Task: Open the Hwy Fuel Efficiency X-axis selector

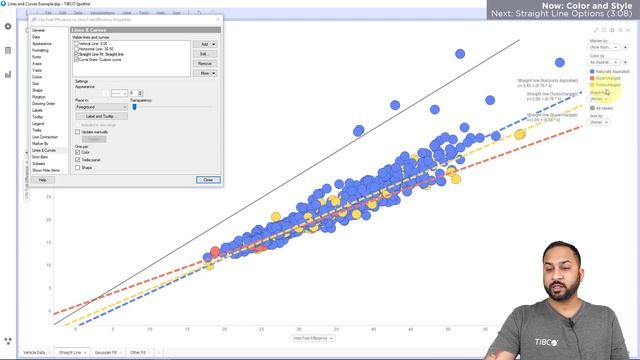Action: pyautogui.click(x=312, y=338)
